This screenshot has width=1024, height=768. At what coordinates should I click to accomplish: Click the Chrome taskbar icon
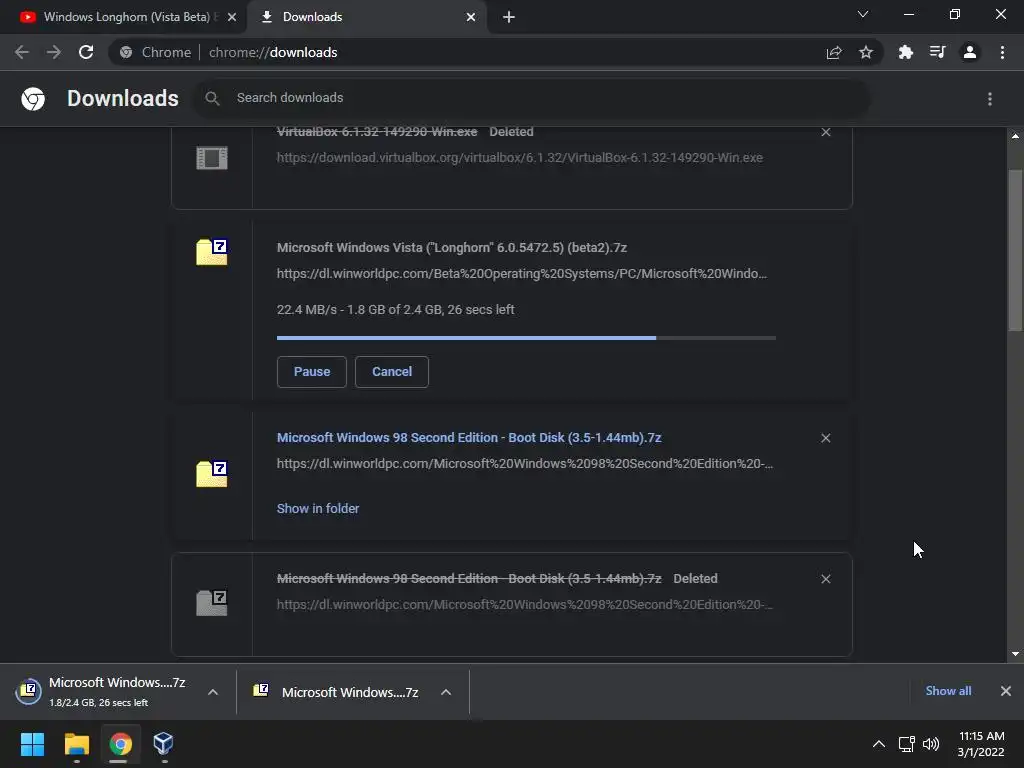point(120,744)
